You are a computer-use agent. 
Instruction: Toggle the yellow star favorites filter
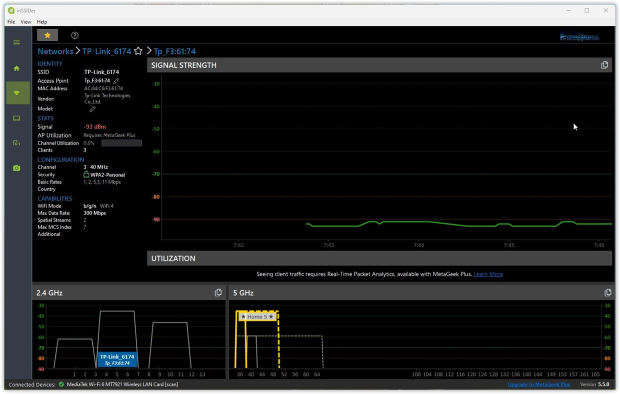(x=47, y=35)
